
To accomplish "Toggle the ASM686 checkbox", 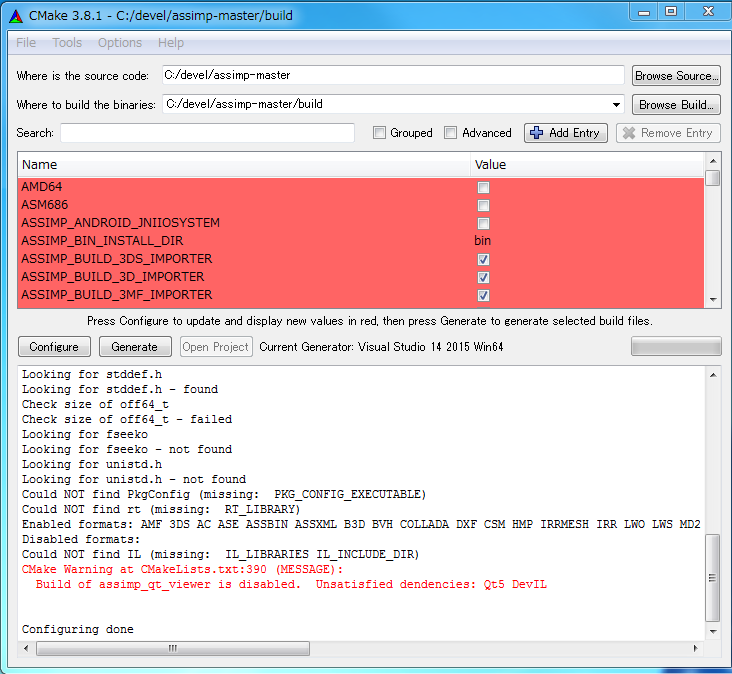I will [x=483, y=205].
